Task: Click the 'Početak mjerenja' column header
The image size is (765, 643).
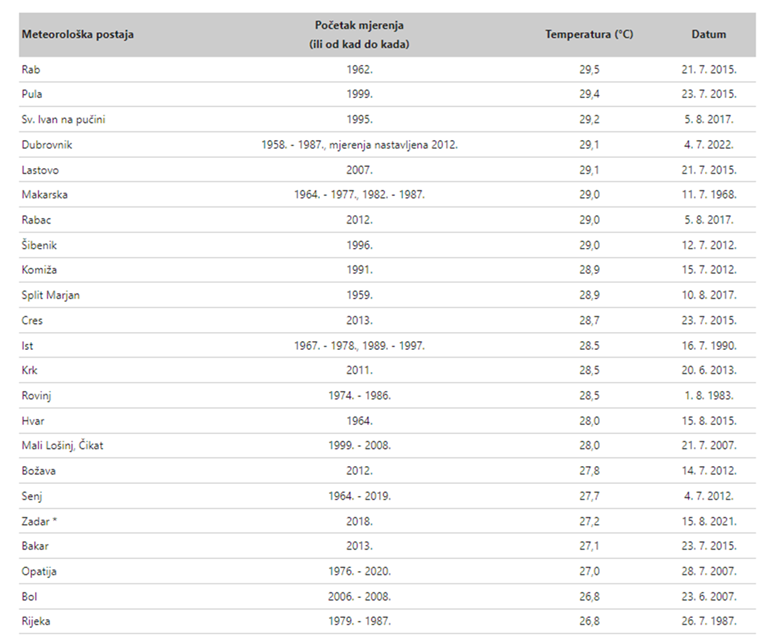Action: point(359,34)
